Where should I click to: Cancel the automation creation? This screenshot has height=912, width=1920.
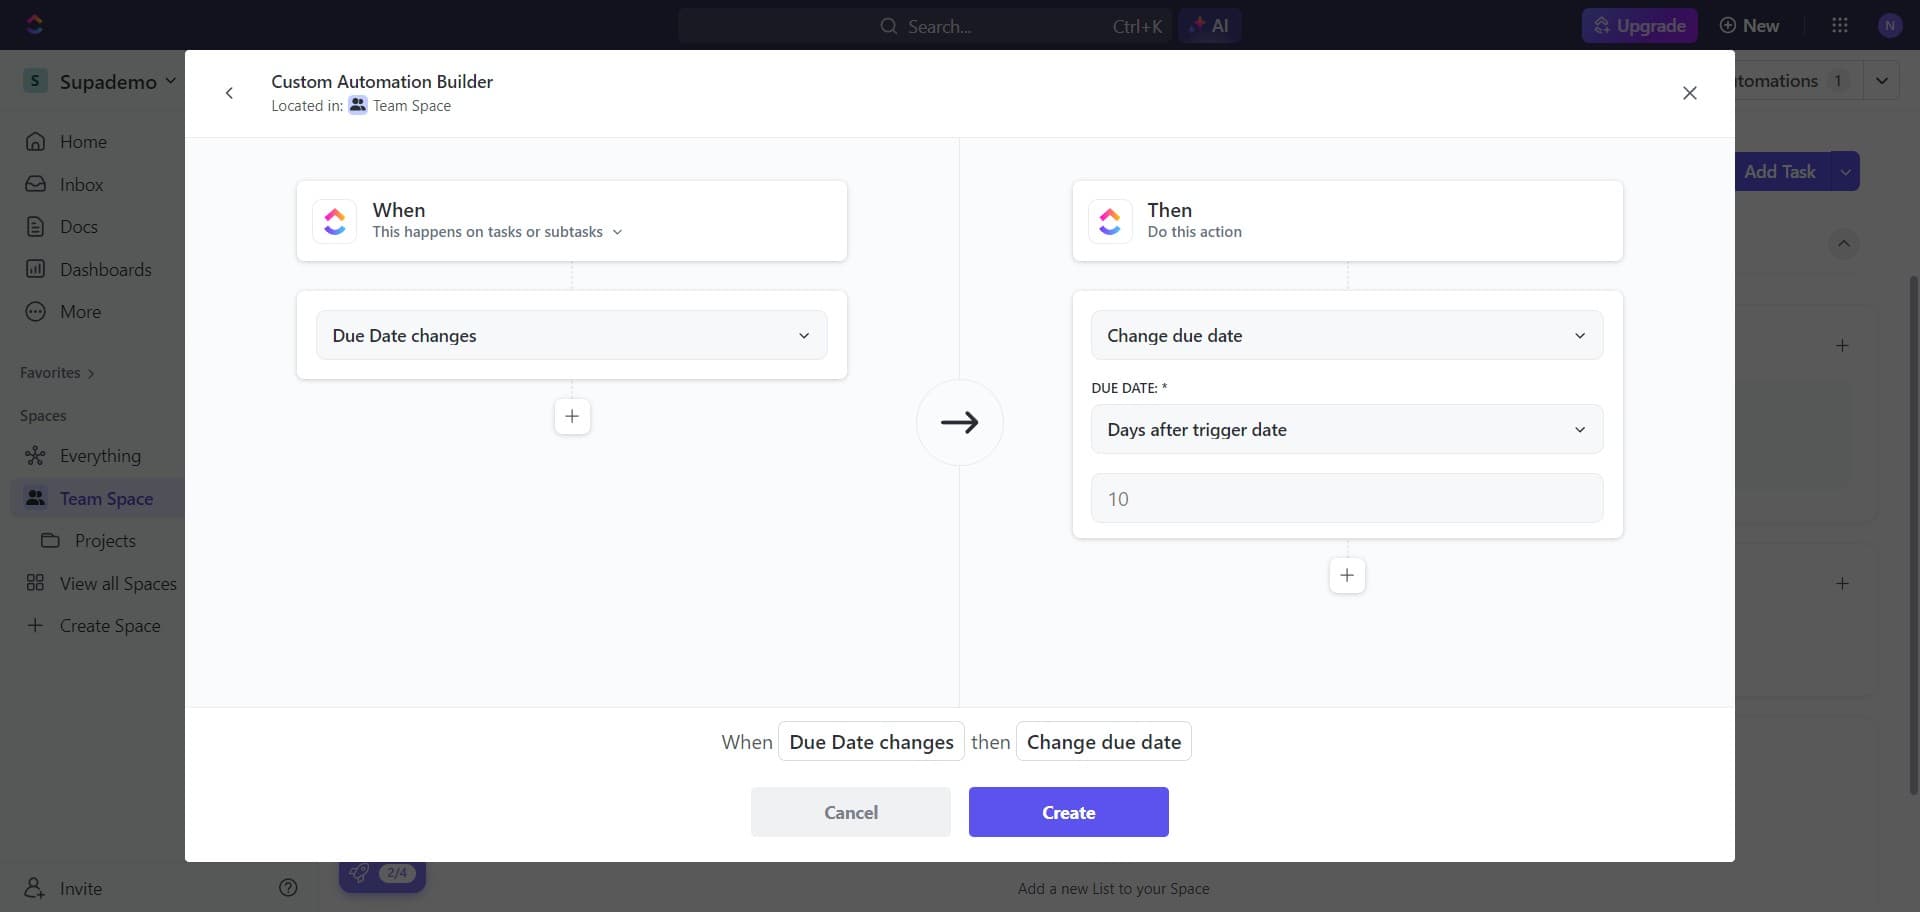(850, 812)
